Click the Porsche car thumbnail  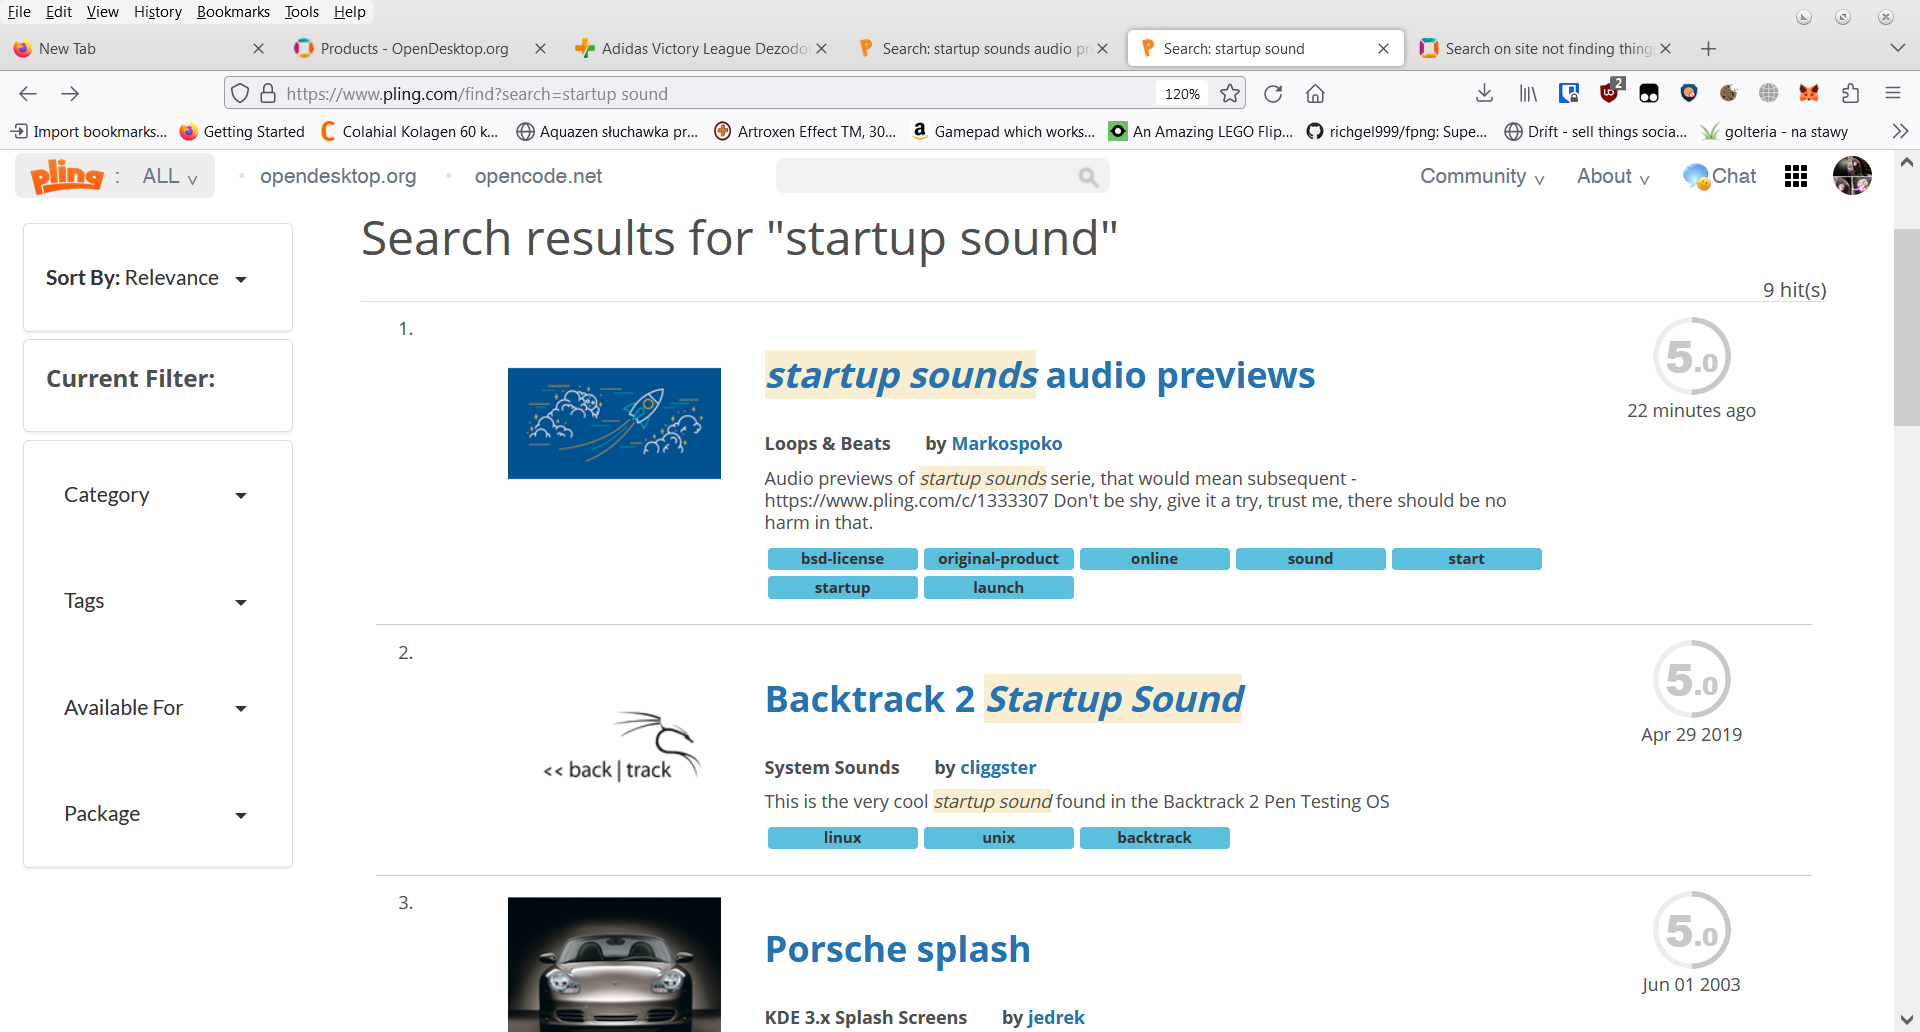point(614,964)
